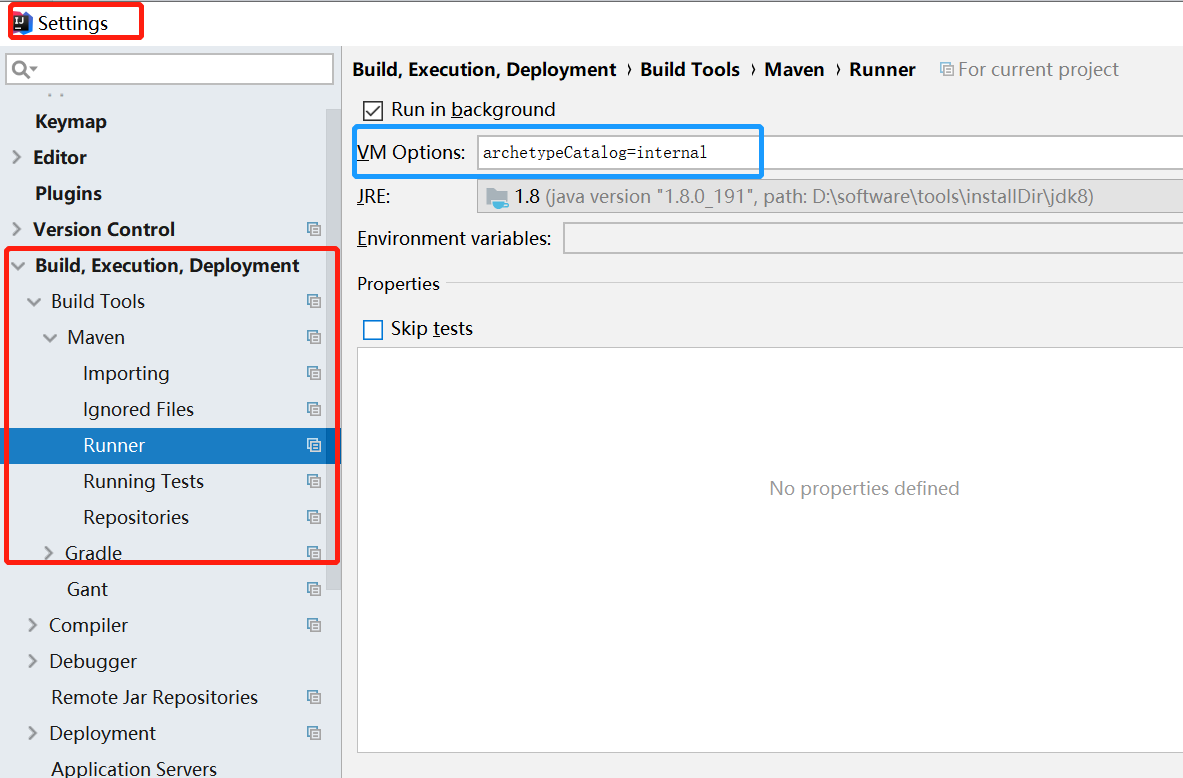
Task: Expand the Version Control section
Action: tap(17, 229)
